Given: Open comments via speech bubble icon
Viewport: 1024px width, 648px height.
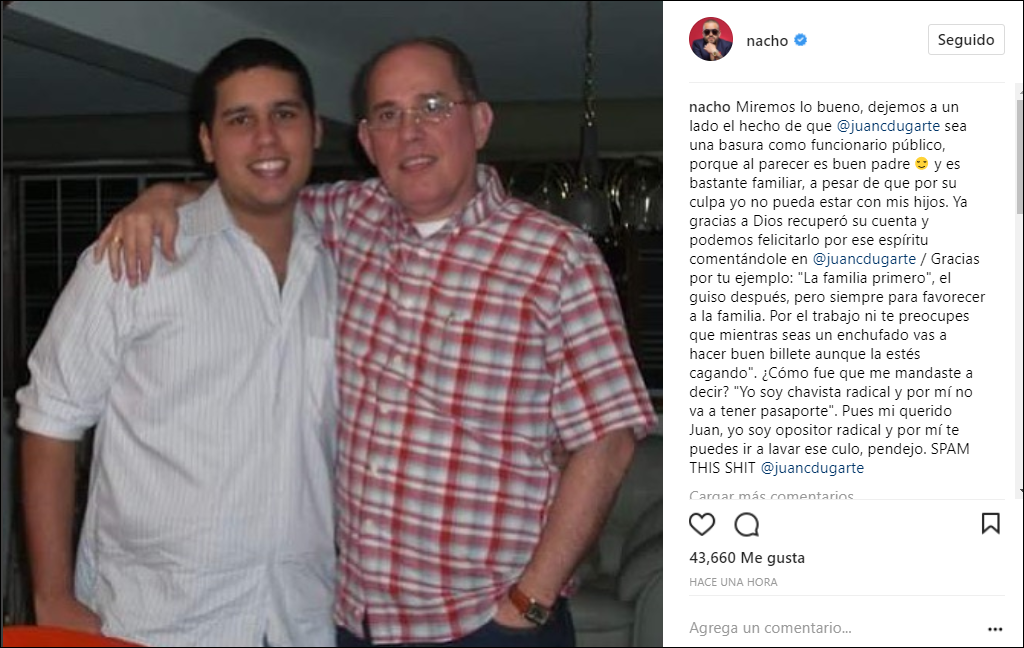Looking at the screenshot, I should 746,524.
